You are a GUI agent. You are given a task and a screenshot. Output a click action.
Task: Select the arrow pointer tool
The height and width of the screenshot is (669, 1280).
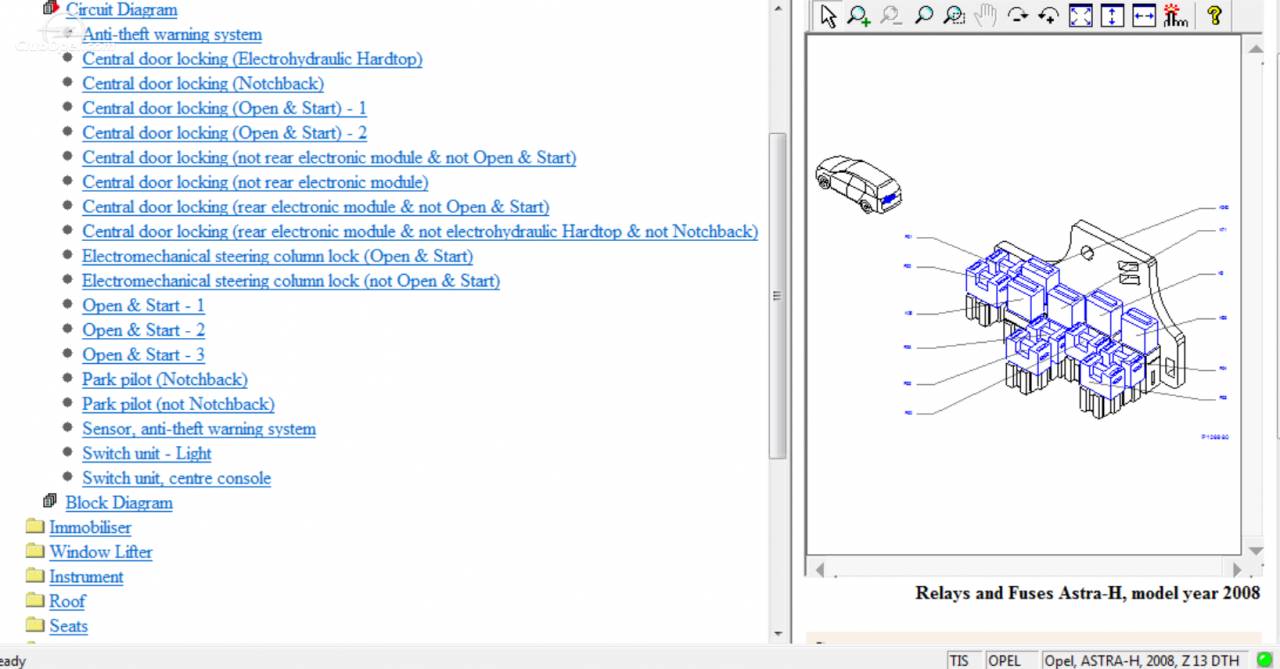click(828, 16)
